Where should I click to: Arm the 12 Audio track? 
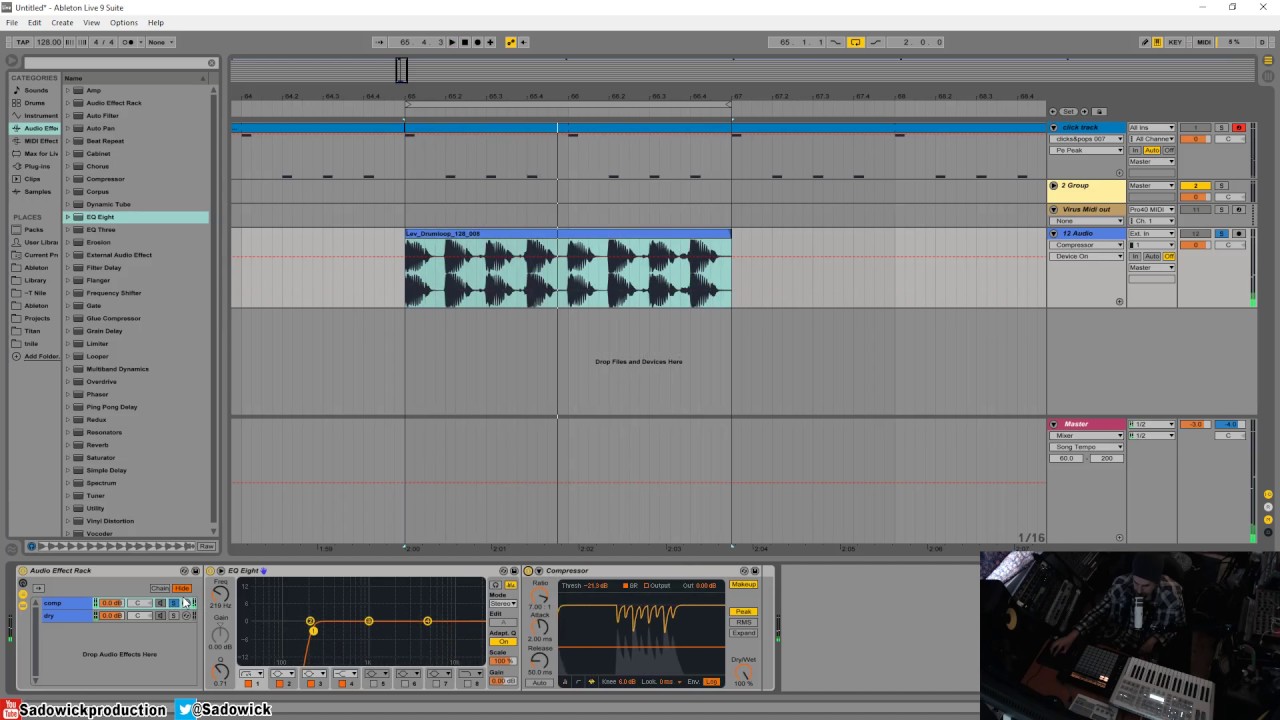pyautogui.click(x=1239, y=233)
